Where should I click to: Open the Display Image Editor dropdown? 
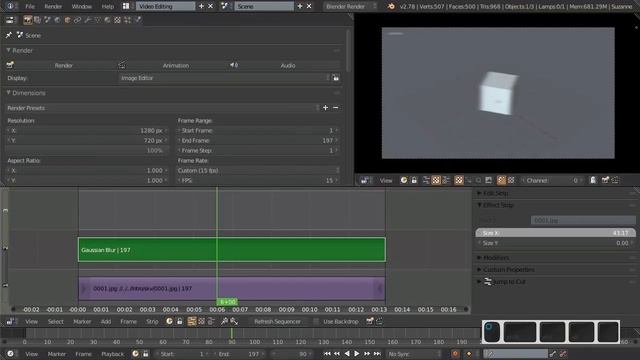tap(224, 78)
